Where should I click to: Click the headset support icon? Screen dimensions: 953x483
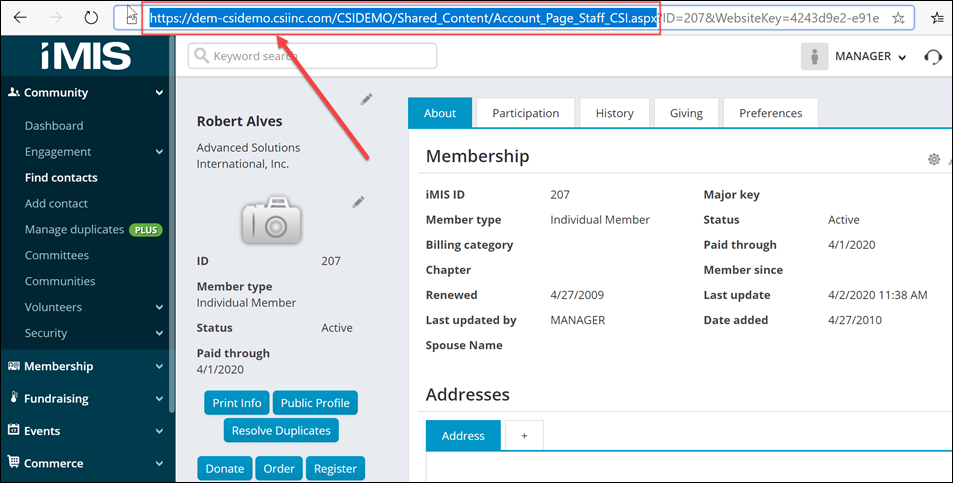[933, 57]
